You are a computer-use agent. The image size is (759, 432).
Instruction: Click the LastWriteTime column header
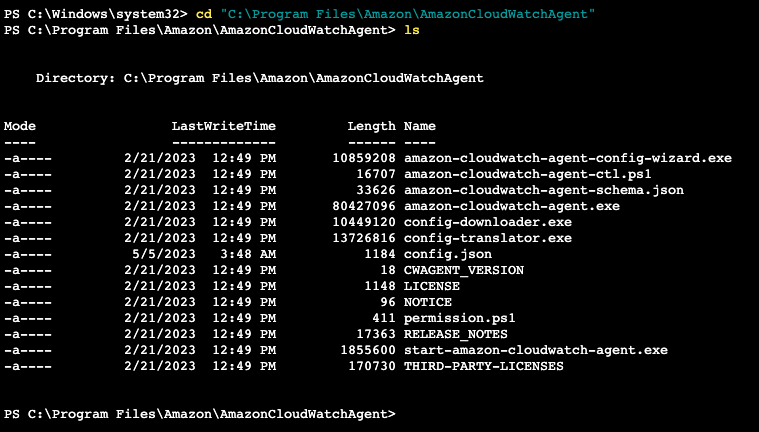tap(224, 126)
